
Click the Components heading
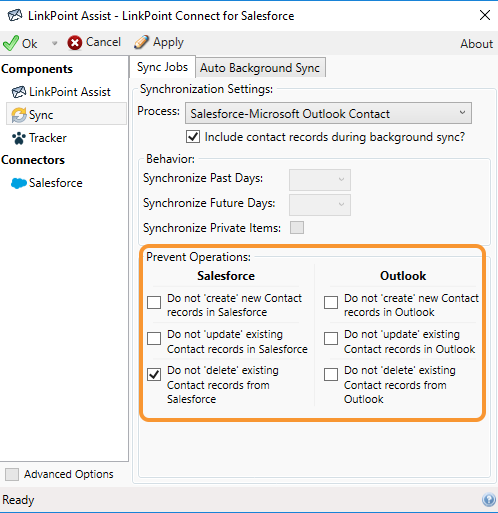pos(37,69)
